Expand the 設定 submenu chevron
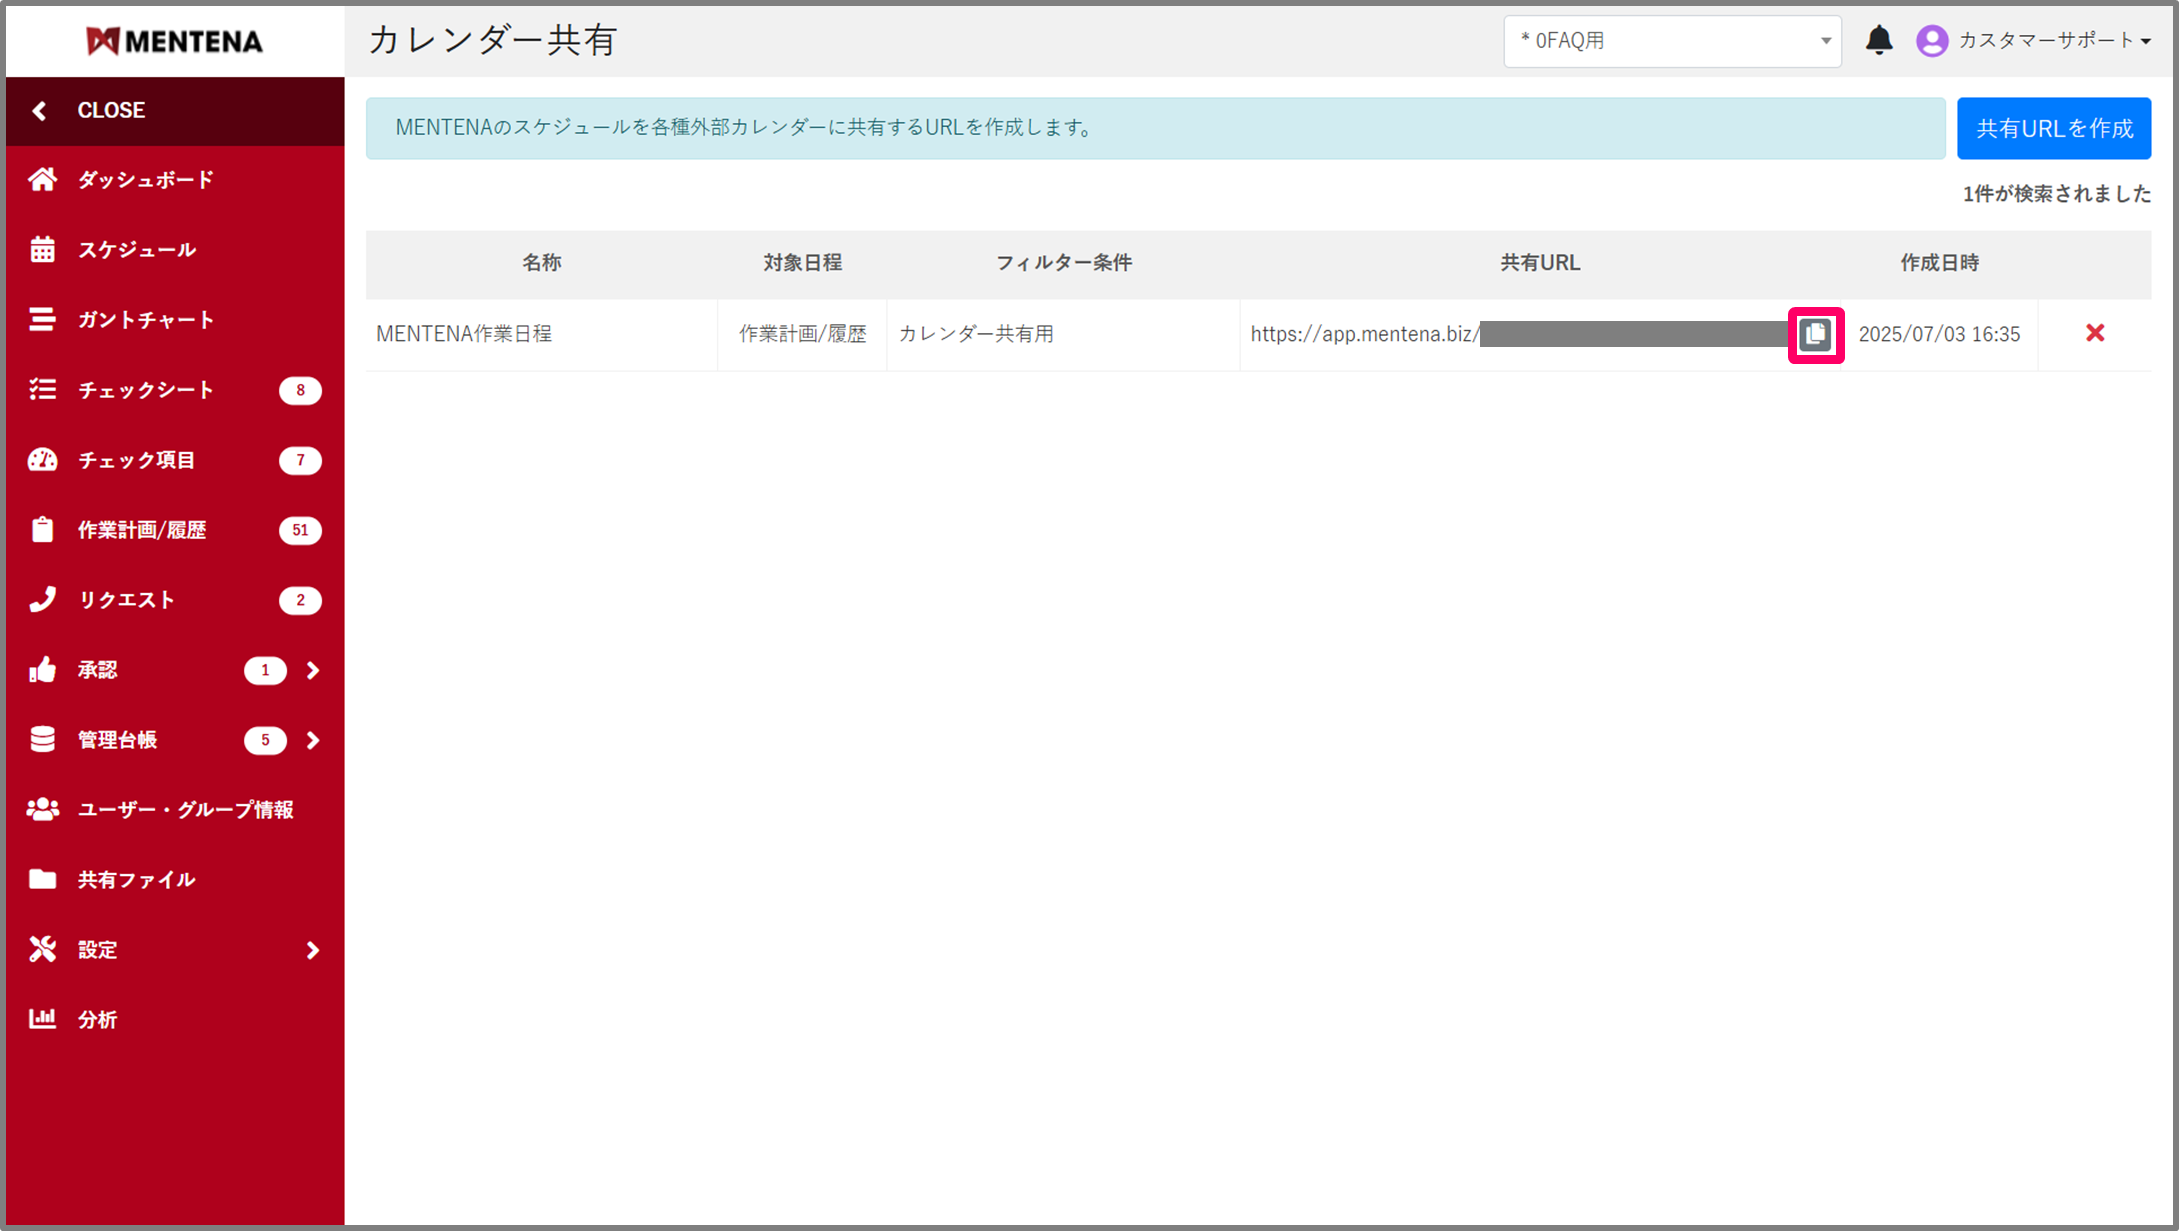 point(313,950)
